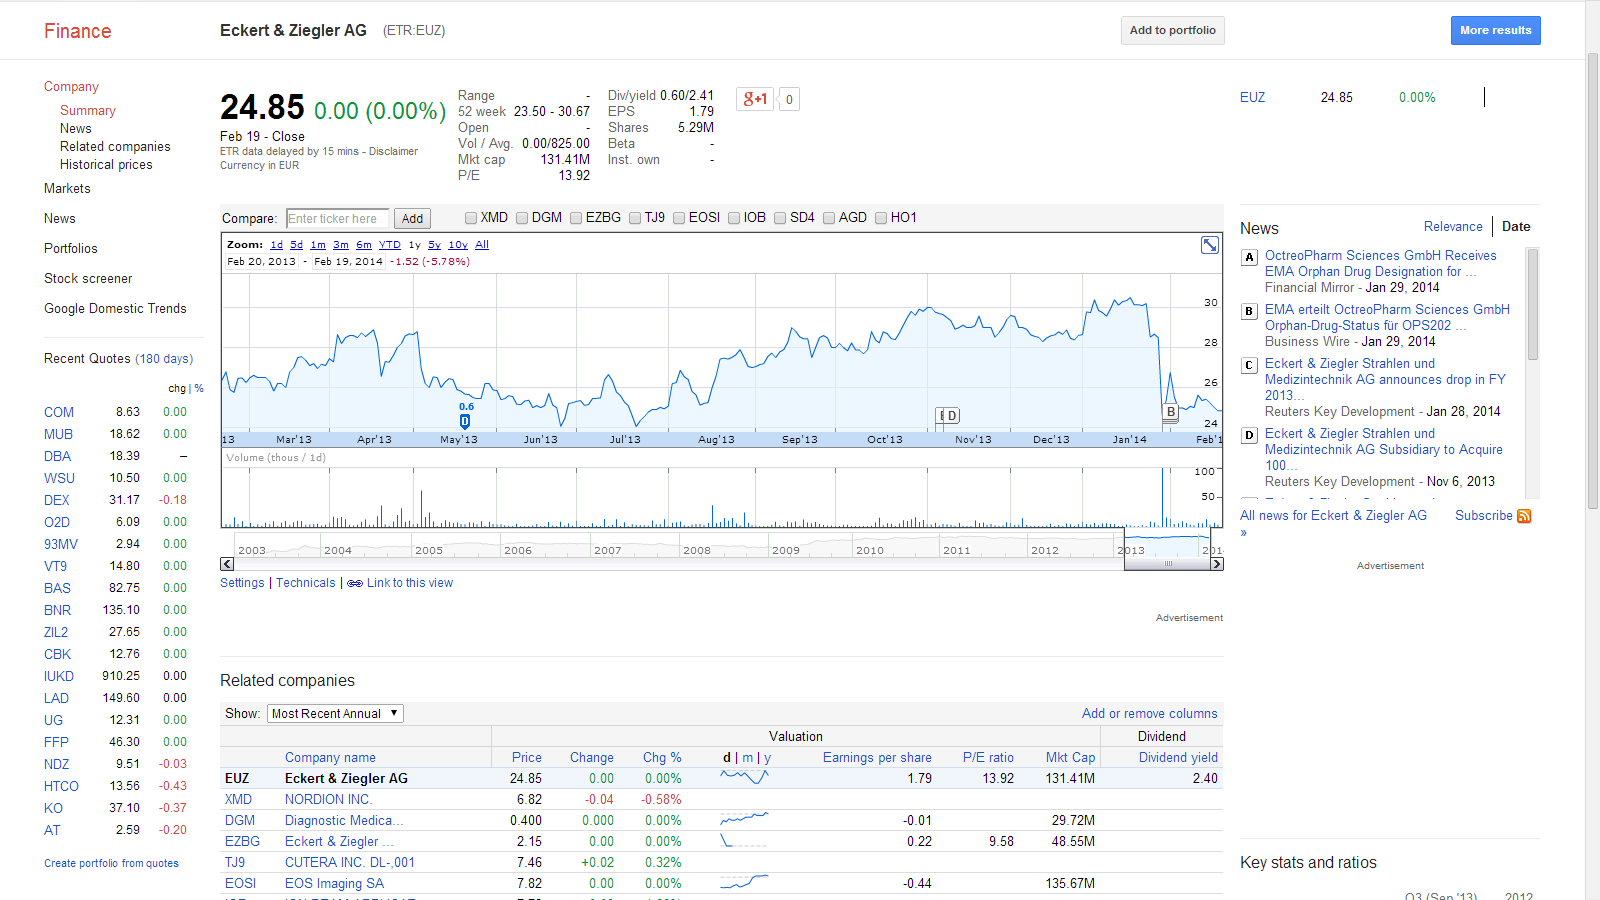This screenshot has height=900, width=1600.
Task: Open OctreoPharm Sciences EMA Orphan Drug news
Action: tap(1381, 264)
